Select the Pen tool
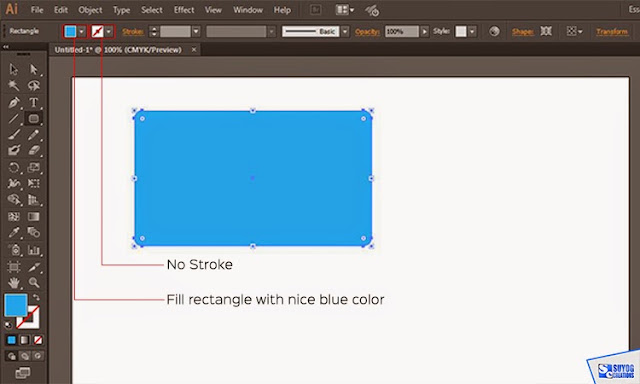The width and height of the screenshot is (640, 384). [x=13, y=102]
